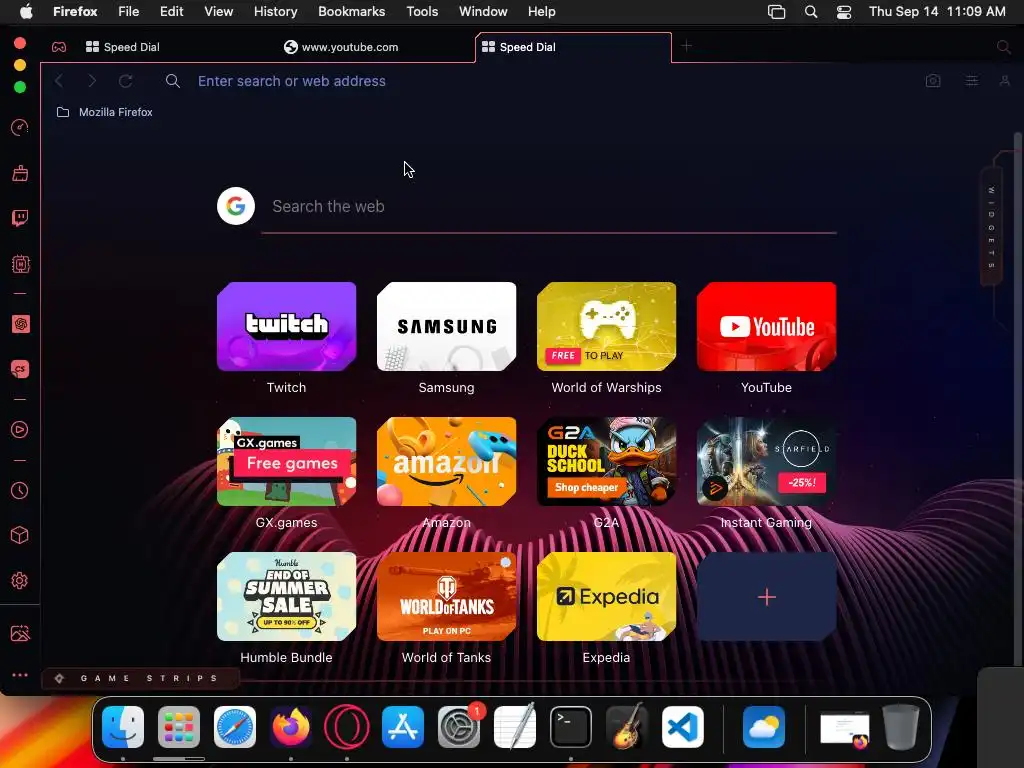Launch Opera GX from the Dock
Image resolution: width=1024 pixels, height=768 pixels.
[347, 727]
